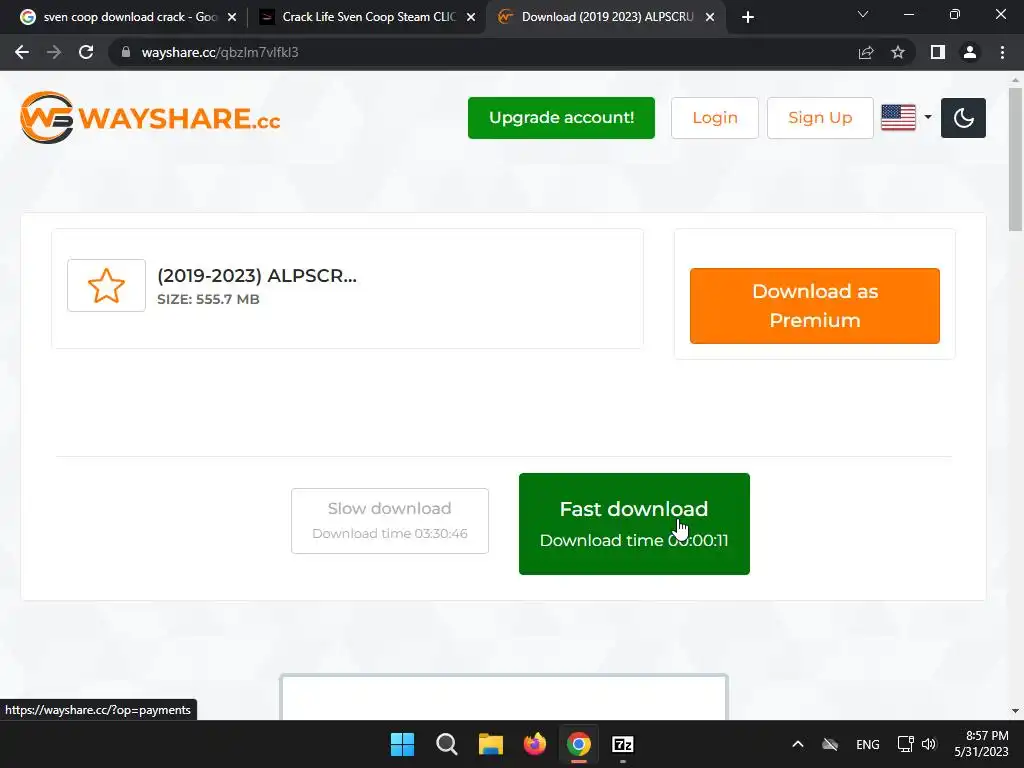Open the volume tray icon
The width and height of the screenshot is (1024, 768).
point(929,744)
